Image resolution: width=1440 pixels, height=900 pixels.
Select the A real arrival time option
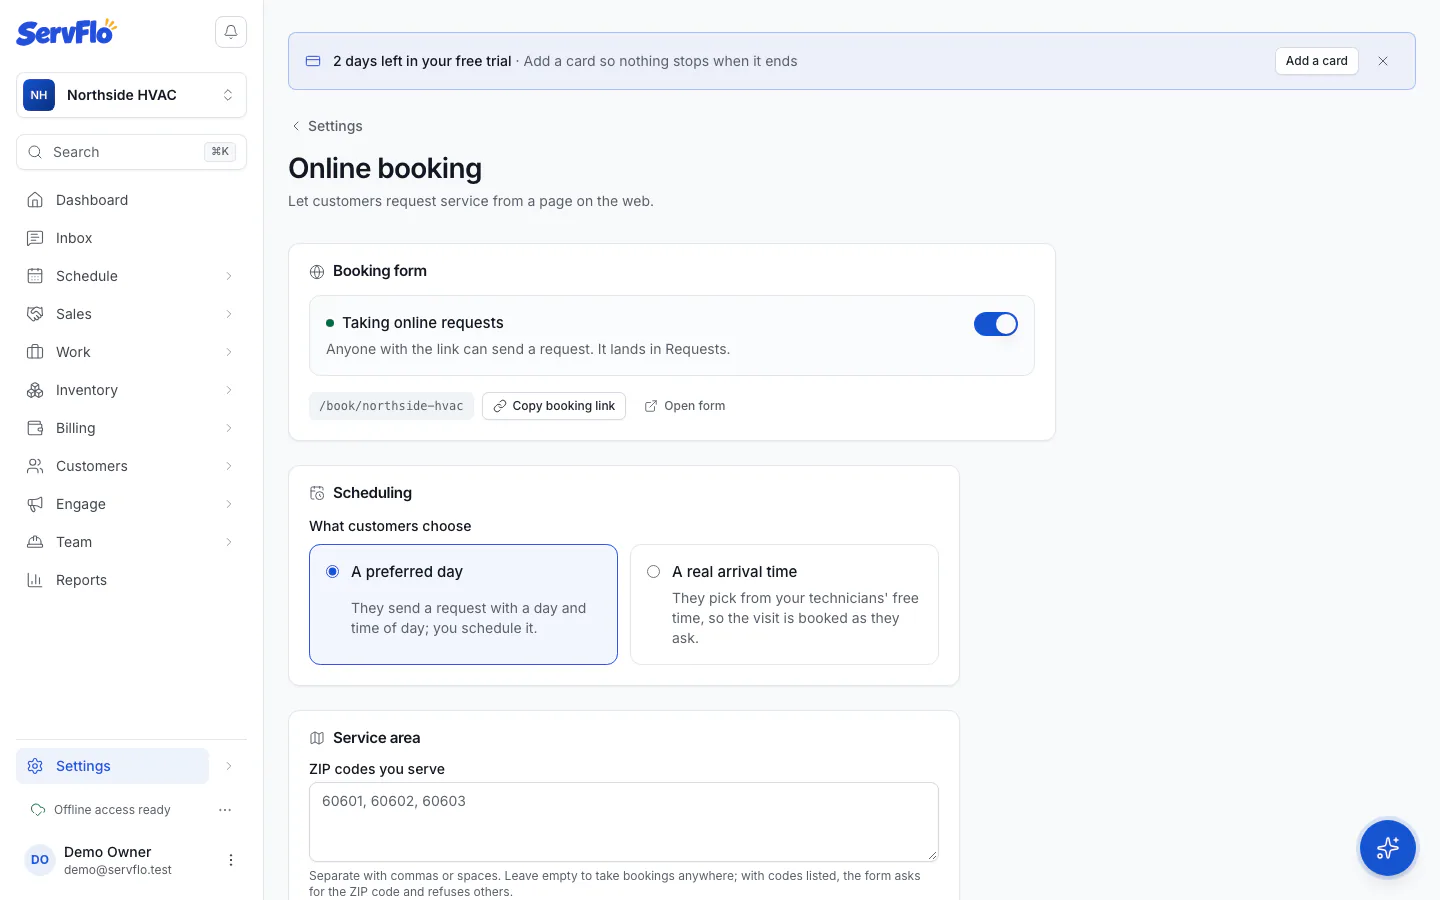pos(784,604)
